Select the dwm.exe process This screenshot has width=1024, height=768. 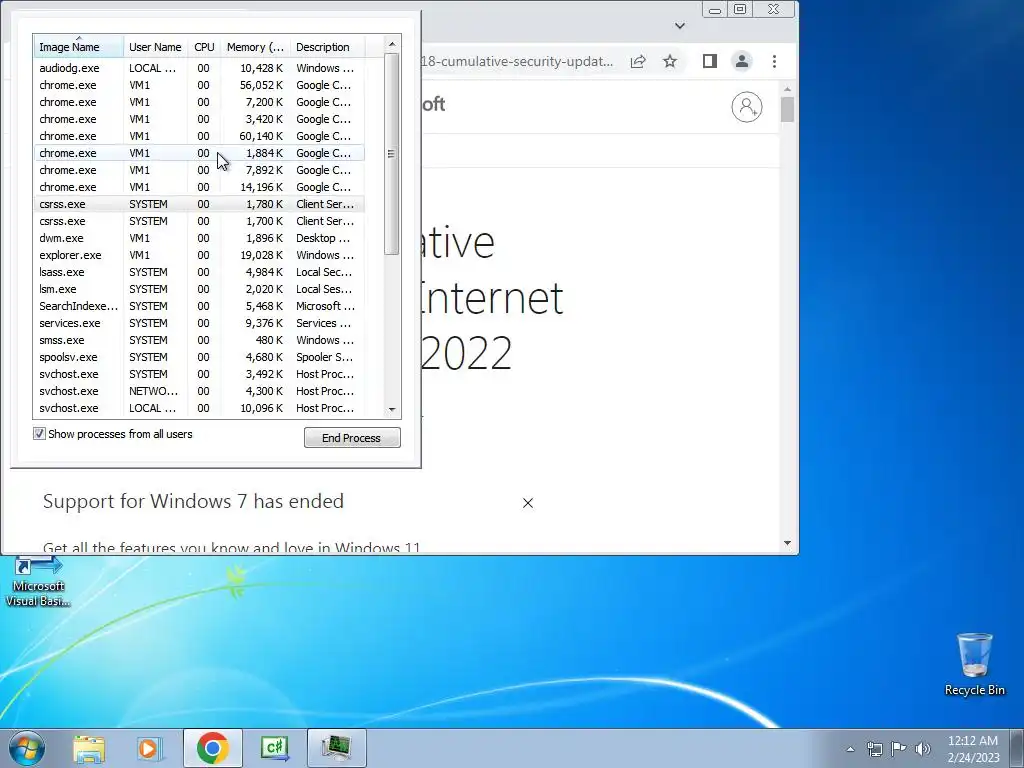tap(199, 238)
